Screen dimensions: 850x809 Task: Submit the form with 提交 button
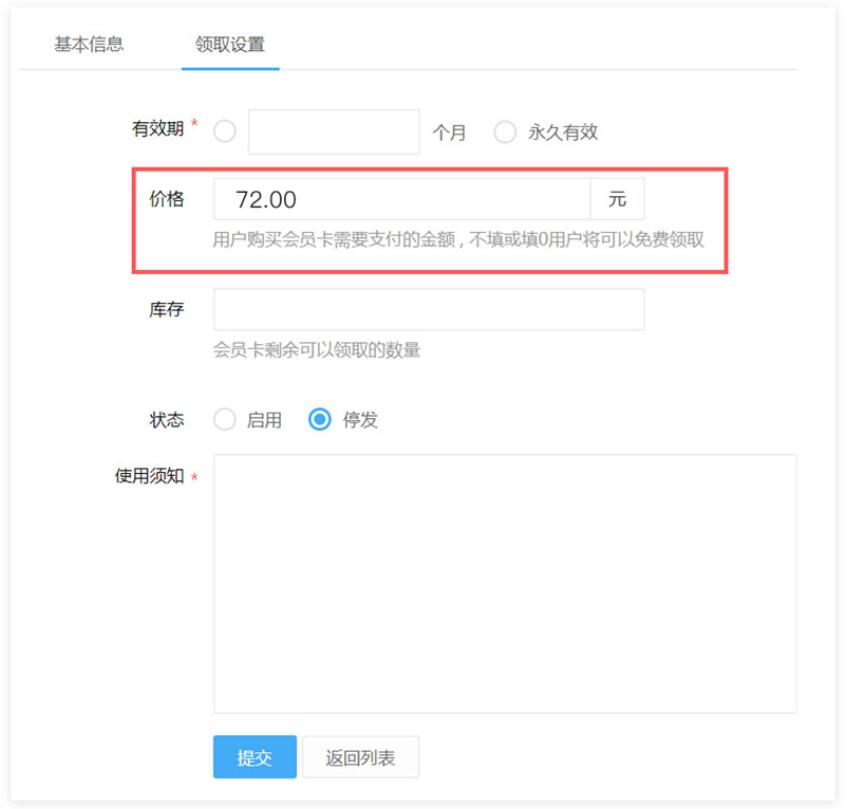255,757
